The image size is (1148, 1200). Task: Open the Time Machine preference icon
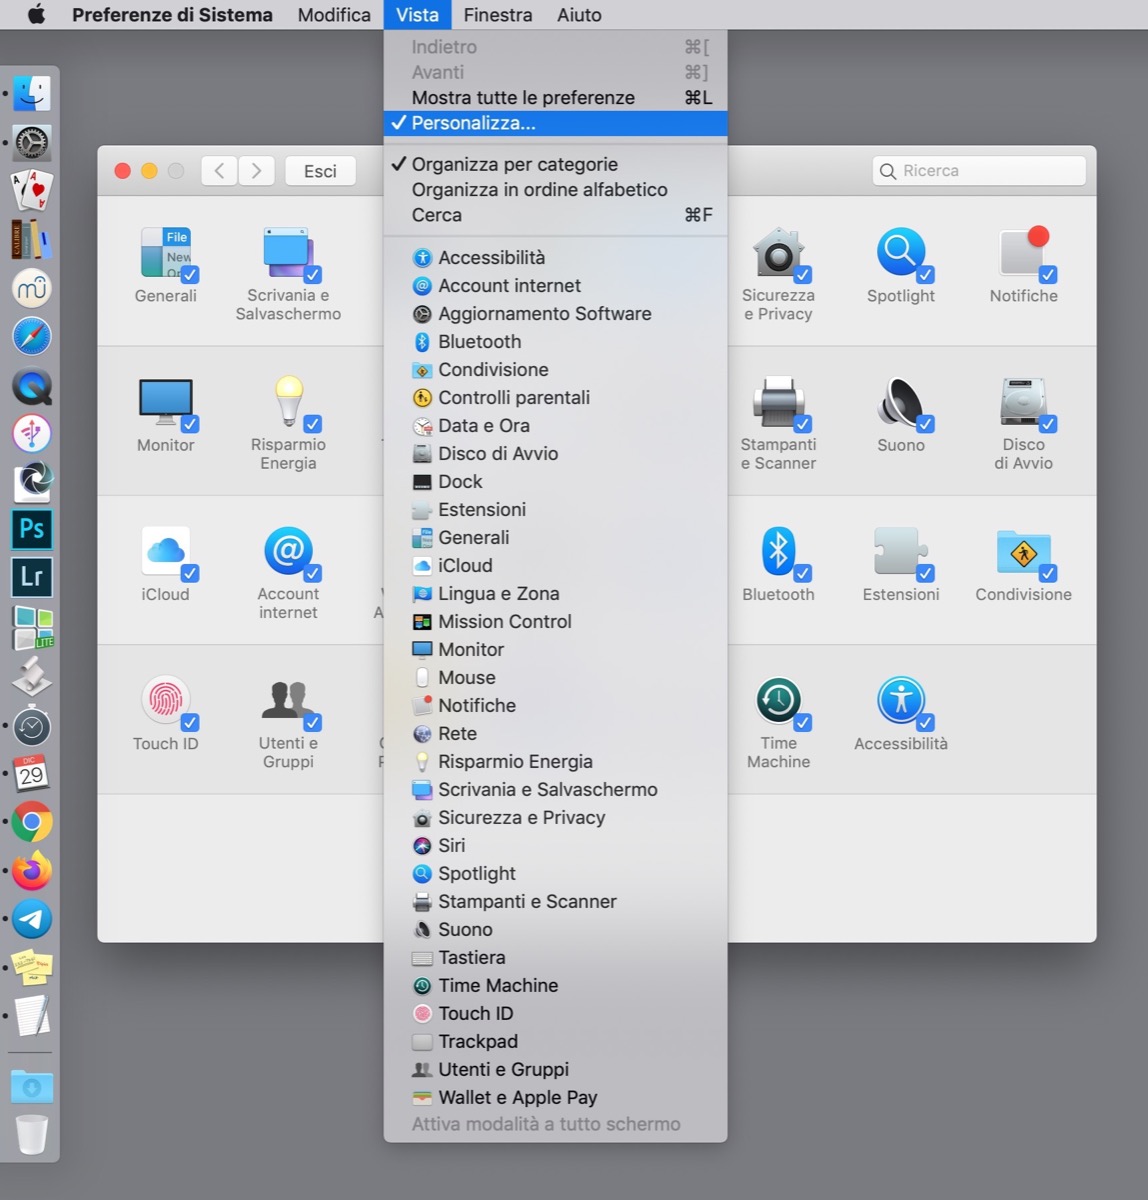click(x=776, y=702)
